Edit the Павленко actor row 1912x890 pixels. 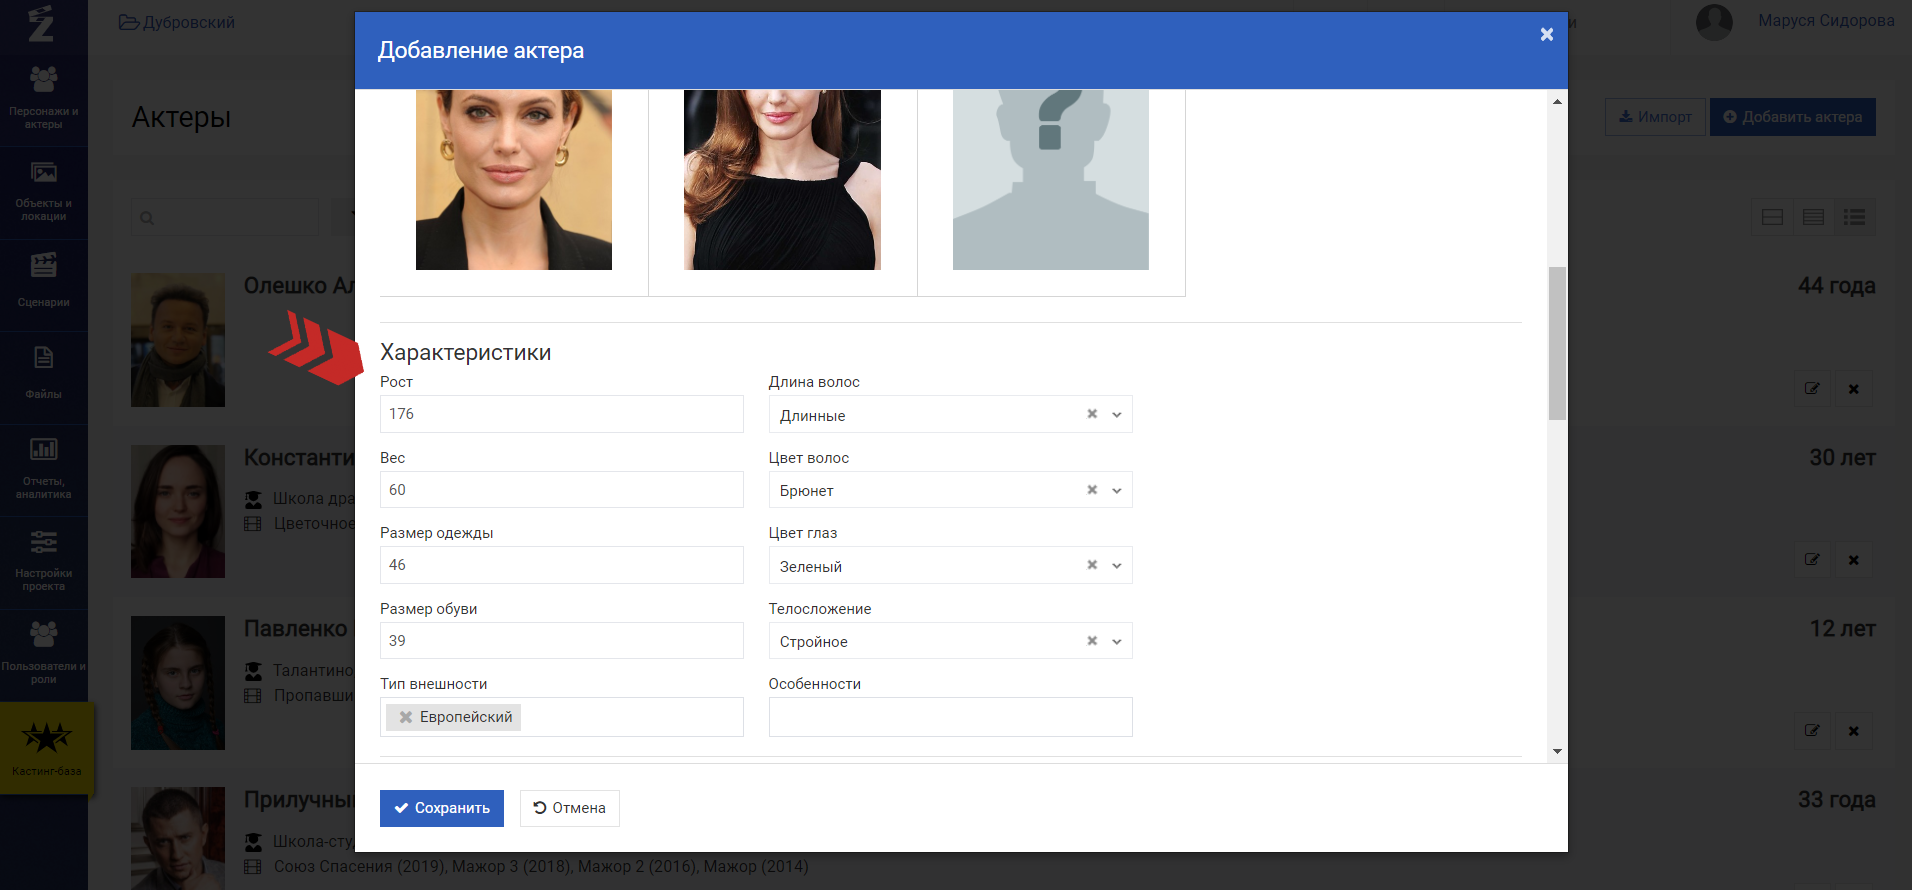point(1812,731)
